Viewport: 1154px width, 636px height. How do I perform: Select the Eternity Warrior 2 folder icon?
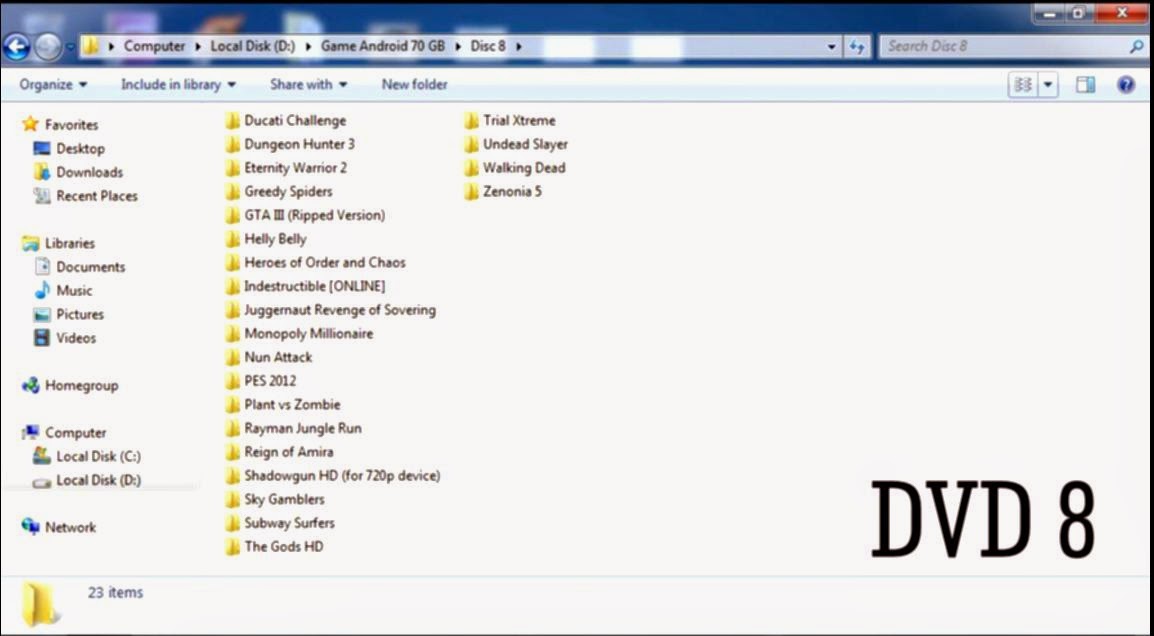[233, 168]
